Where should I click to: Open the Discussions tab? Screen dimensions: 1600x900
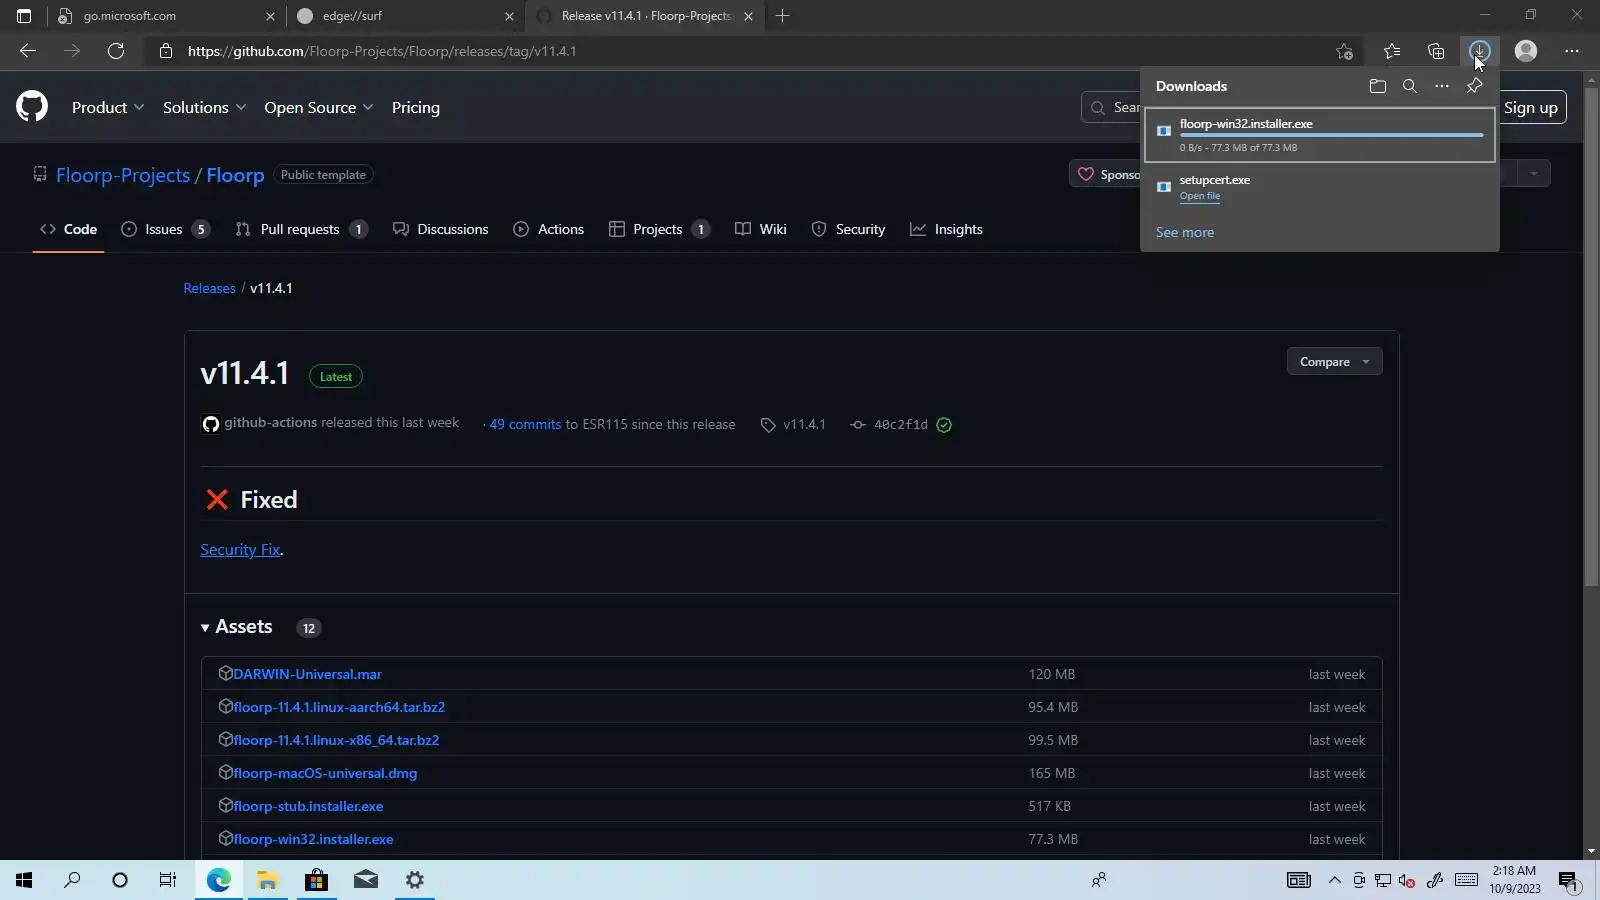pos(441,229)
